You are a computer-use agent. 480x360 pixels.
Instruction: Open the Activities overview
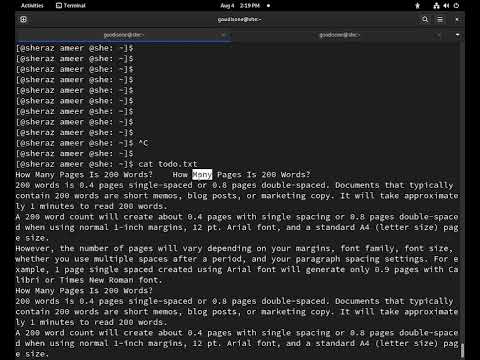[x=32, y=5]
